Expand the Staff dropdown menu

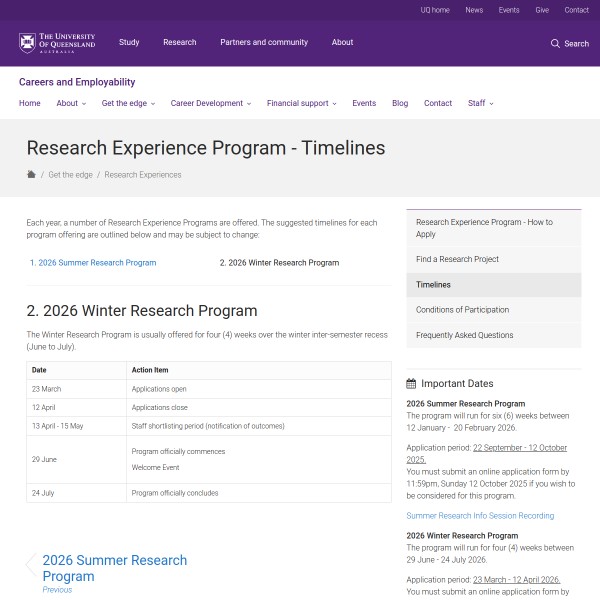point(480,103)
